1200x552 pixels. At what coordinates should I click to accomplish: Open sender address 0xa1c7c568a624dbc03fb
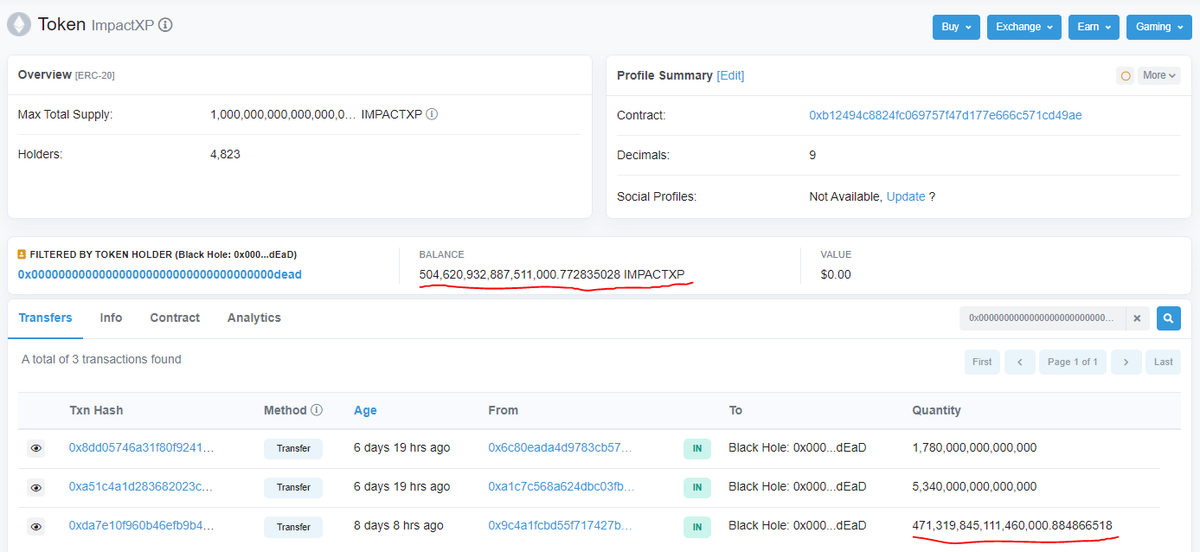pos(561,487)
